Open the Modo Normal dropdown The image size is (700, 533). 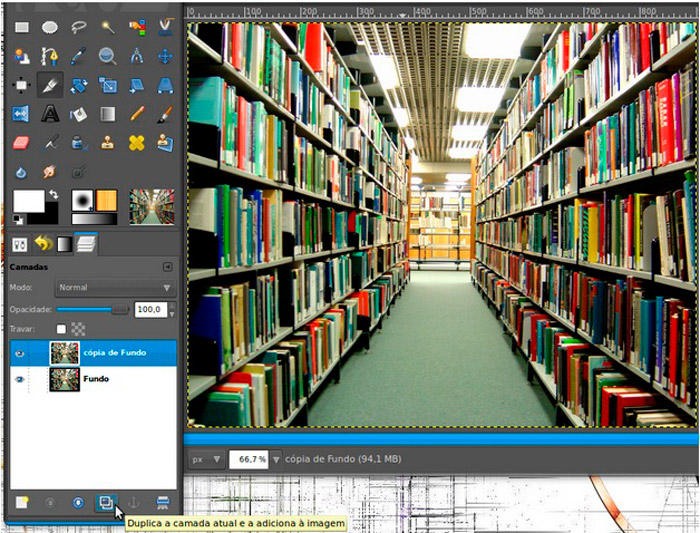115,287
